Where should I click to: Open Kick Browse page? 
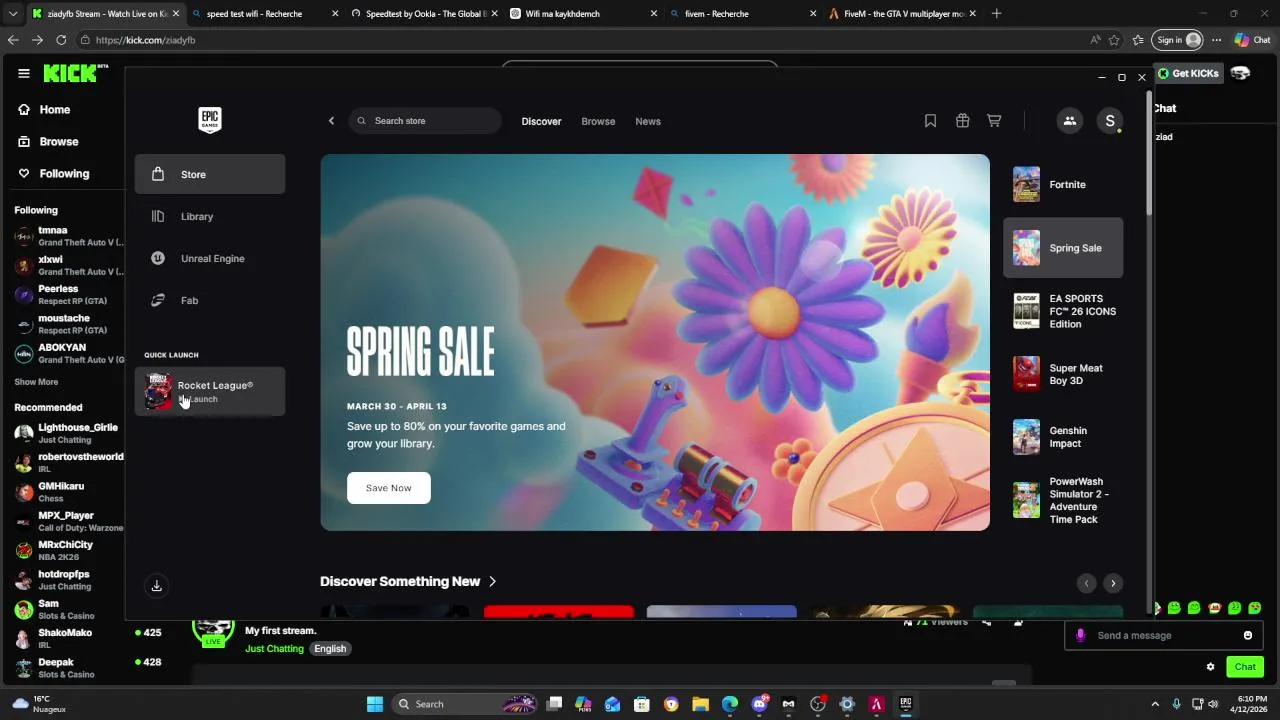(59, 142)
